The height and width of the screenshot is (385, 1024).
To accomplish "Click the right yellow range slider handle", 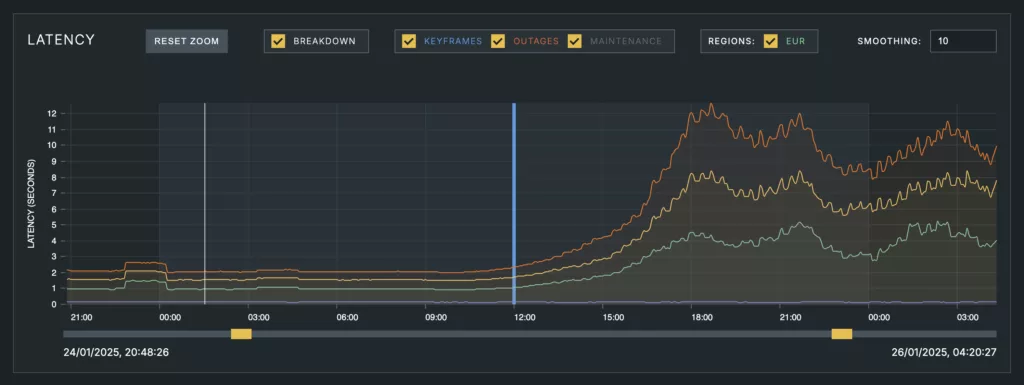I will click(x=842, y=334).
